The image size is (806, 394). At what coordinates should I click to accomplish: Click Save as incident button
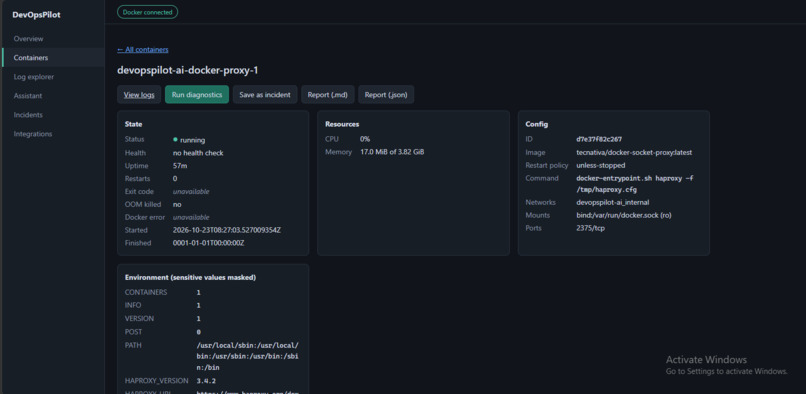point(265,95)
